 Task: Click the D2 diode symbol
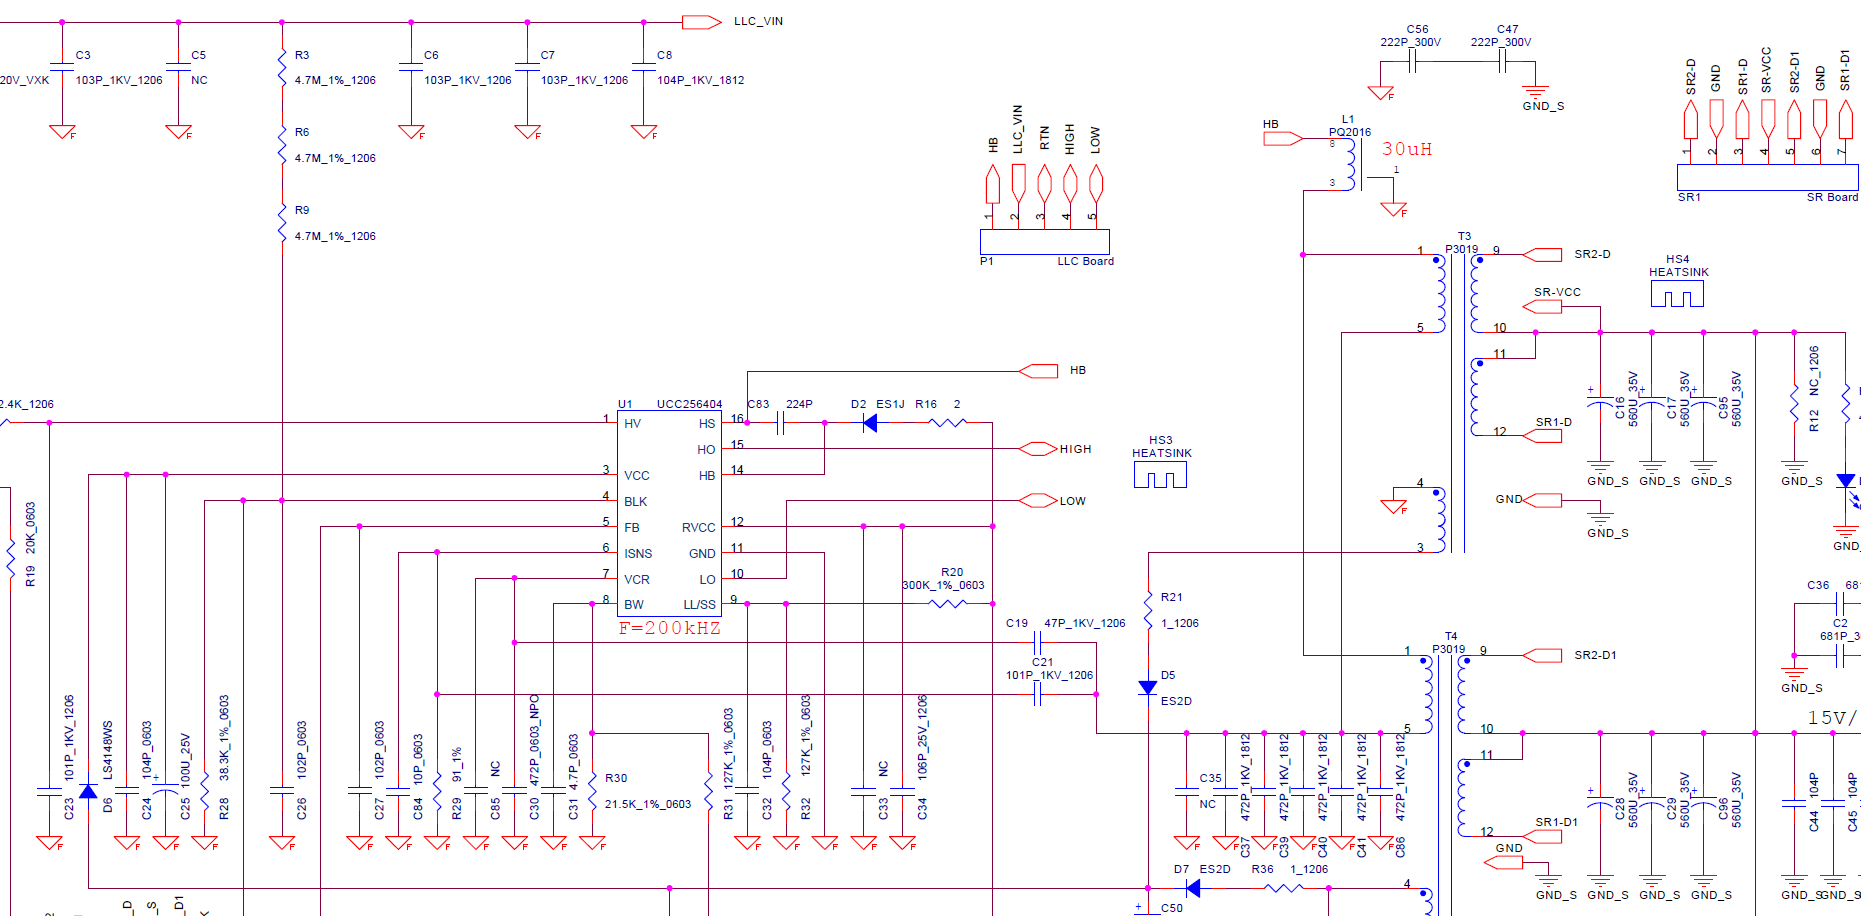(x=870, y=423)
